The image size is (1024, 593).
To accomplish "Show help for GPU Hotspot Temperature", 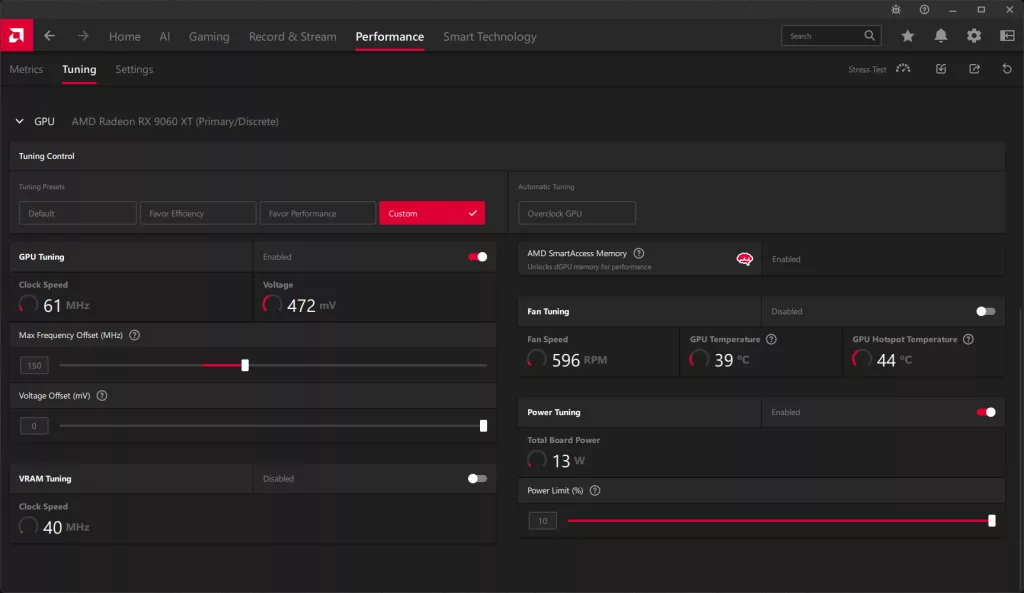I will point(968,340).
